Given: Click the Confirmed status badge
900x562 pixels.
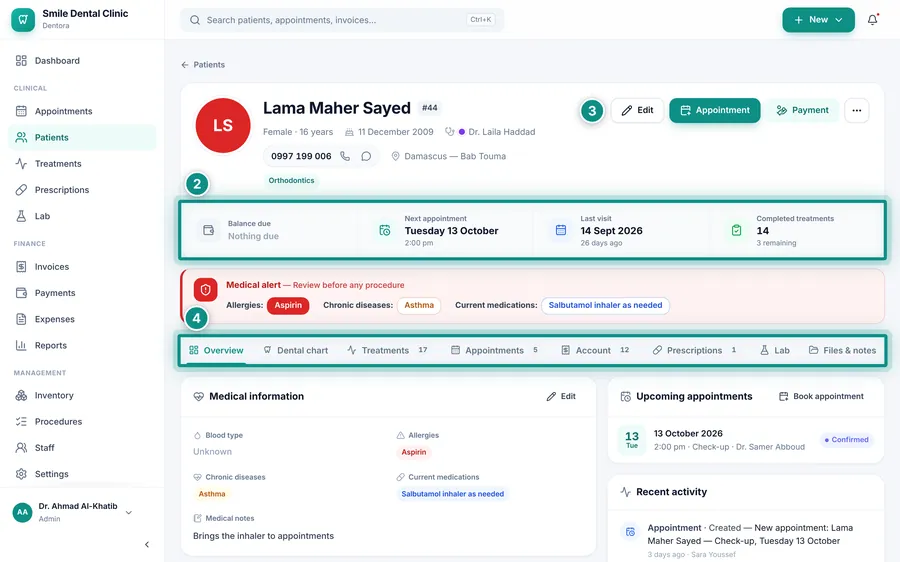Looking at the screenshot, I should click(847, 440).
